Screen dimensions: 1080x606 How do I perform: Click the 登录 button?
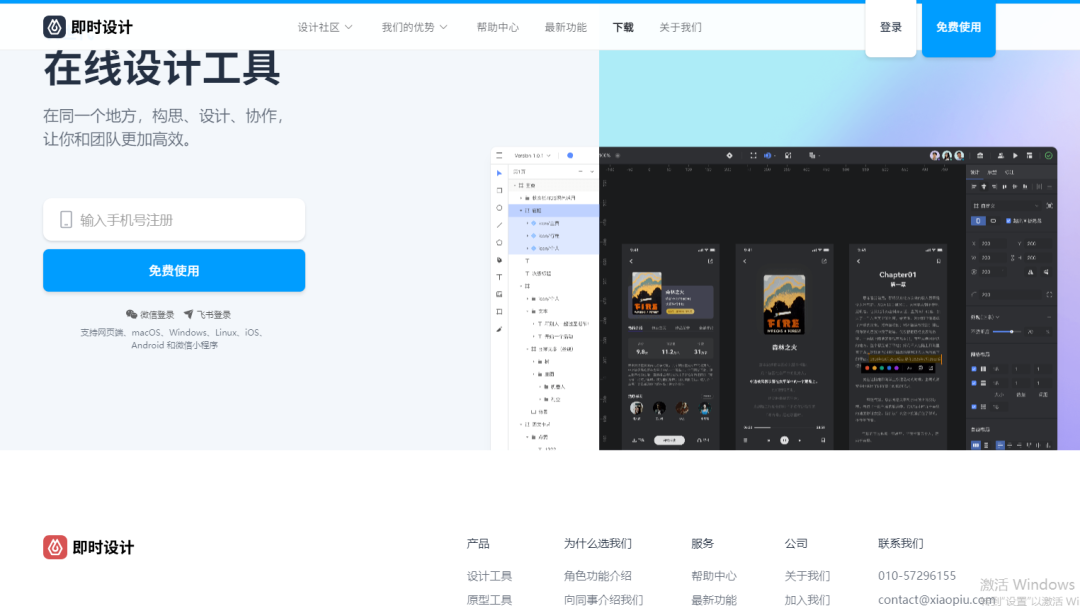(x=891, y=27)
